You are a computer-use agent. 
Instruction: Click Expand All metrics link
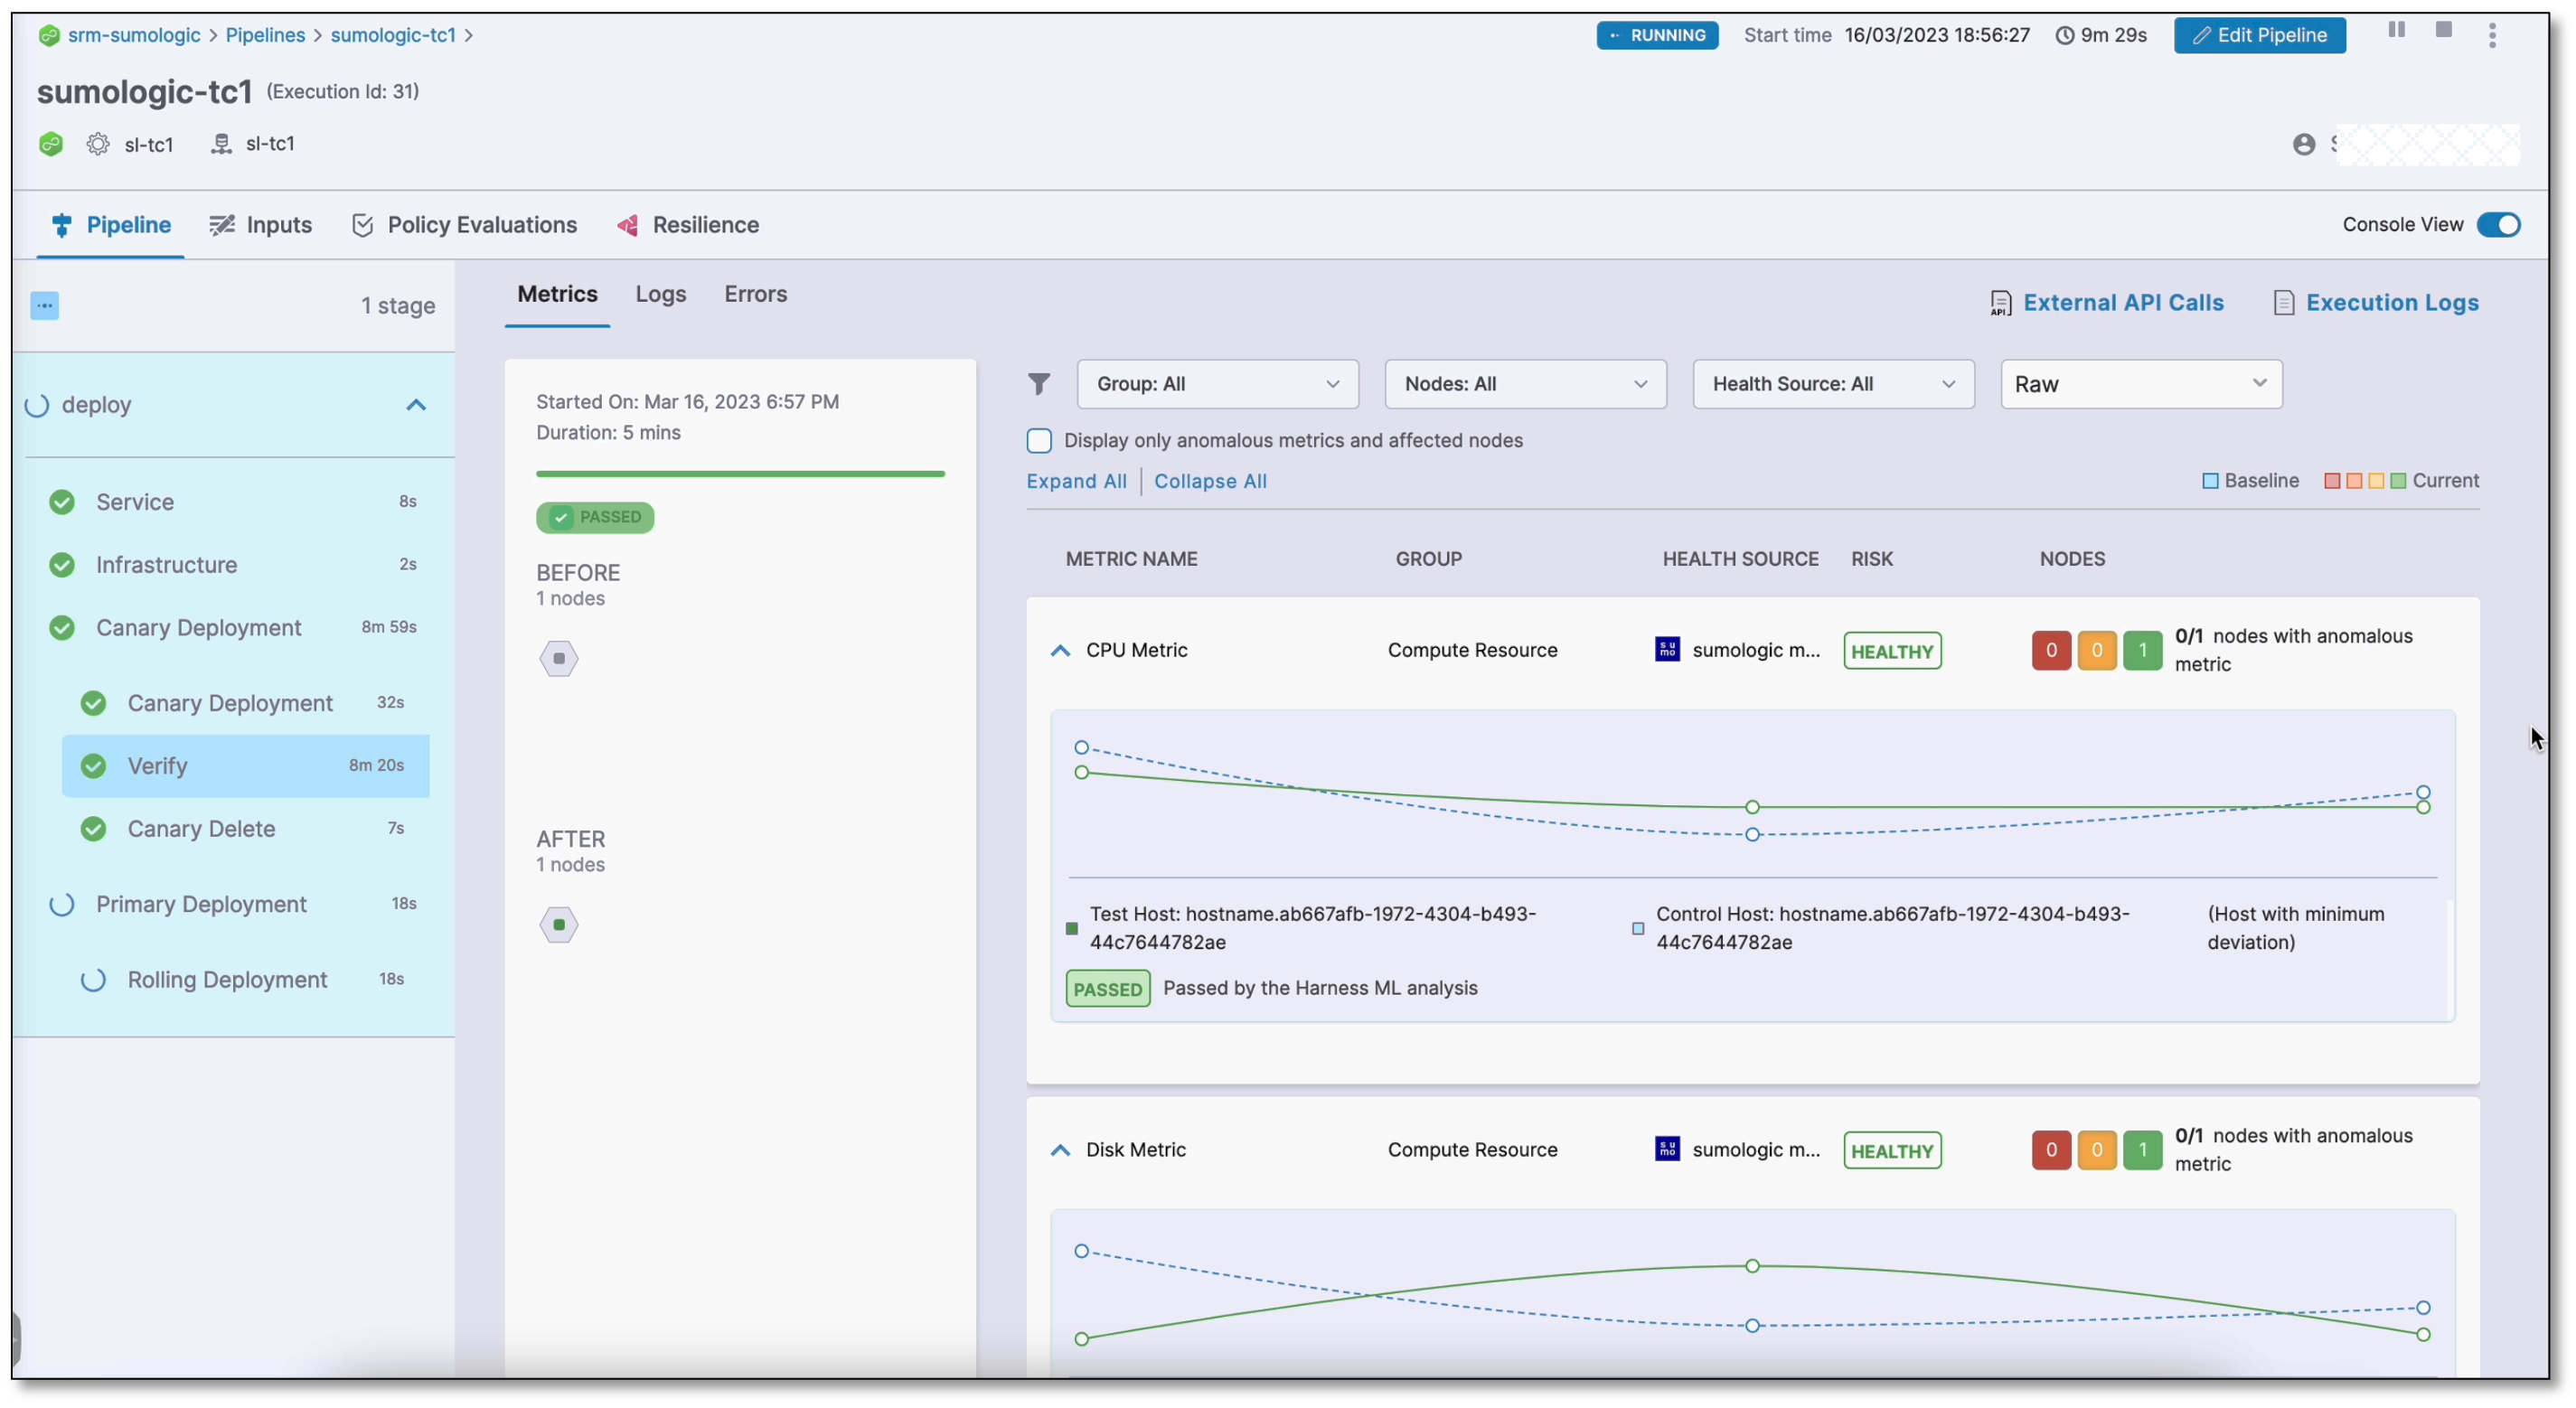click(1076, 479)
